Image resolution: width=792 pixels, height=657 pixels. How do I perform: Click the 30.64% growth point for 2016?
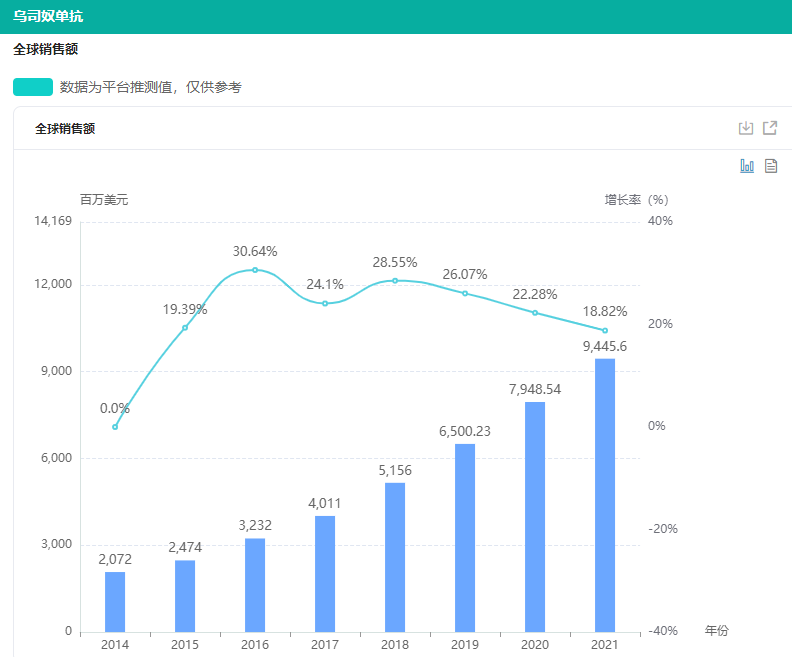255,270
